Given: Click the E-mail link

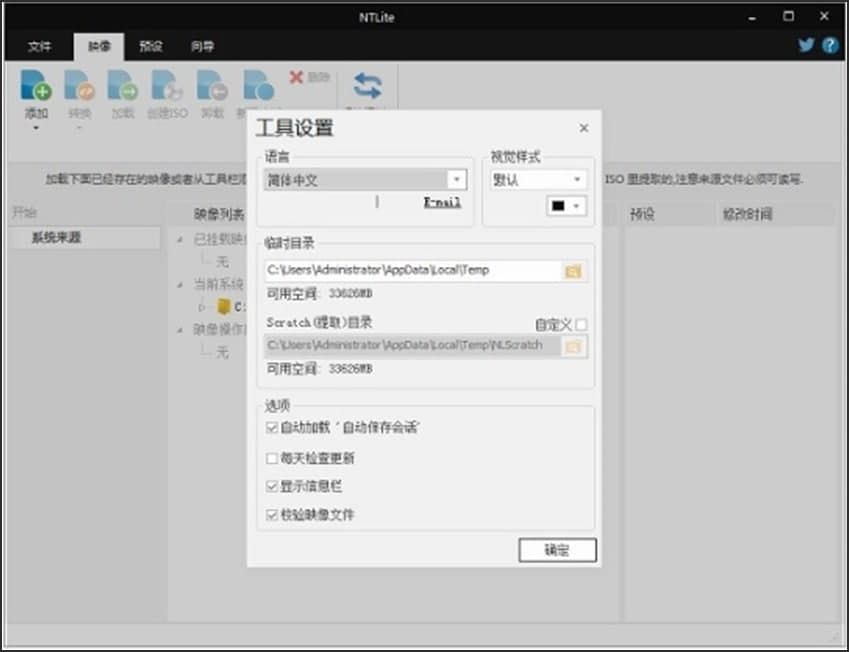Looking at the screenshot, I should (x=441, y=203).
